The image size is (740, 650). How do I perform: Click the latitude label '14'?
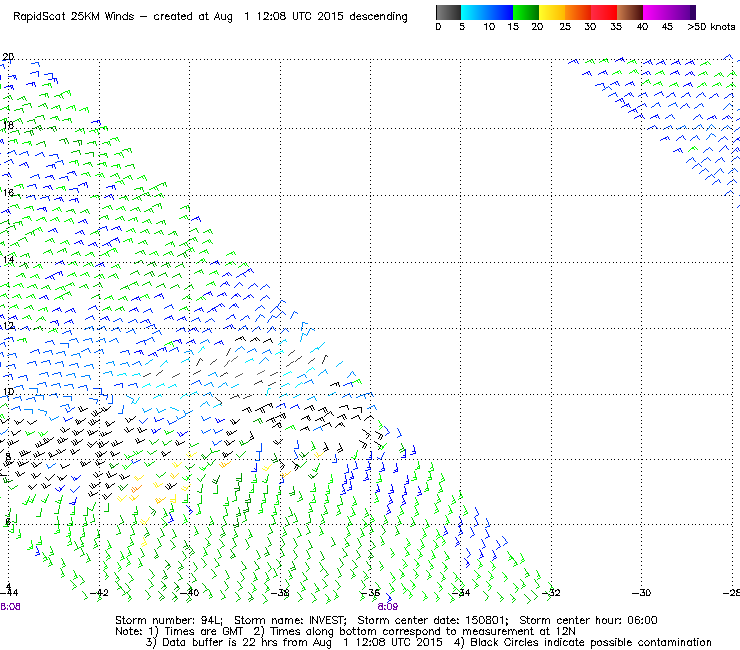tap(8, 260)
